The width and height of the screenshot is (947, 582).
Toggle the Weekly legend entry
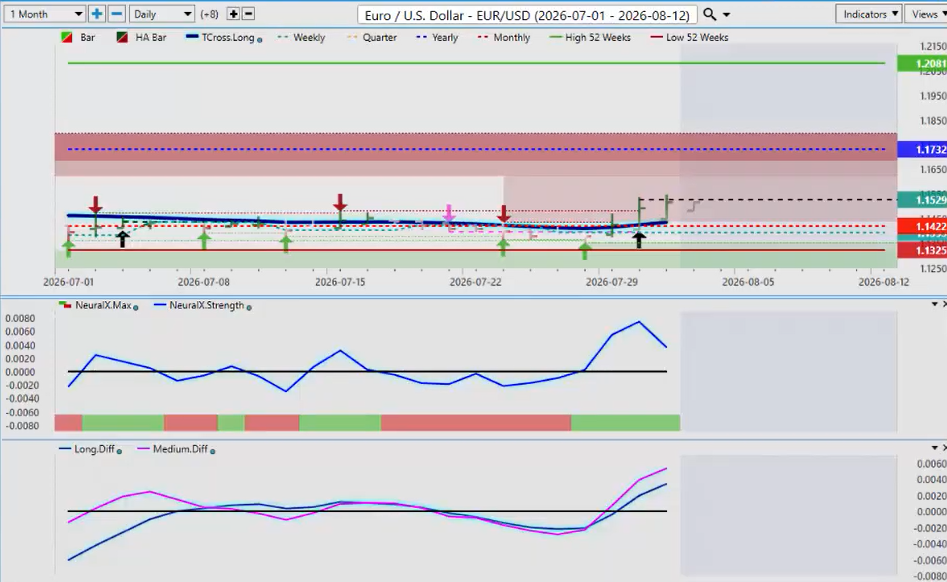(301, 37)
